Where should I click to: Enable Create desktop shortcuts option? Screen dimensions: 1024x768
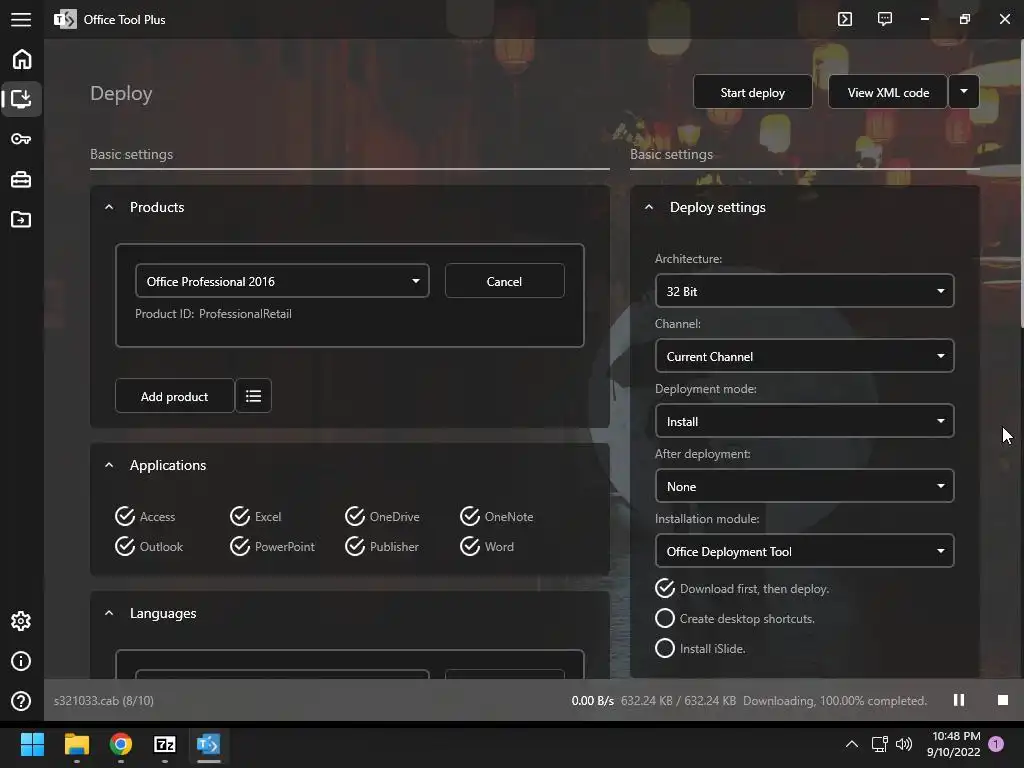point(735,618)
